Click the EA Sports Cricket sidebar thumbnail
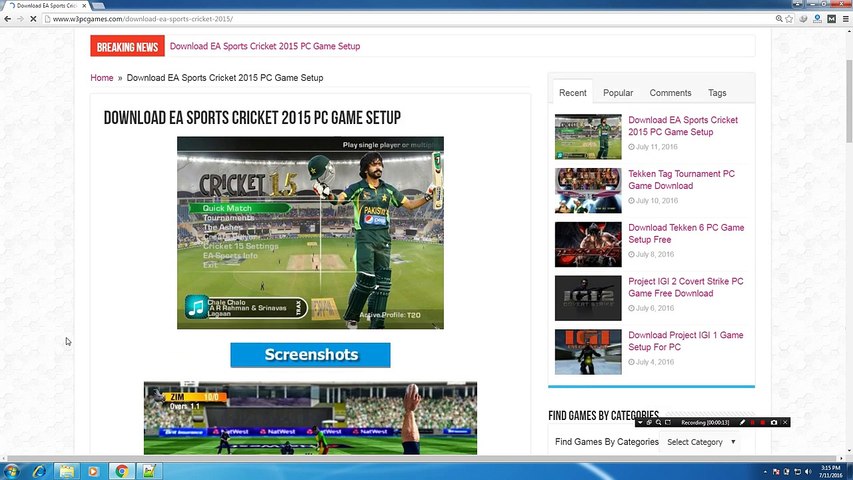The height and width of the screenshot is (480, 853). pyautogui.click(x=588, y=137)
